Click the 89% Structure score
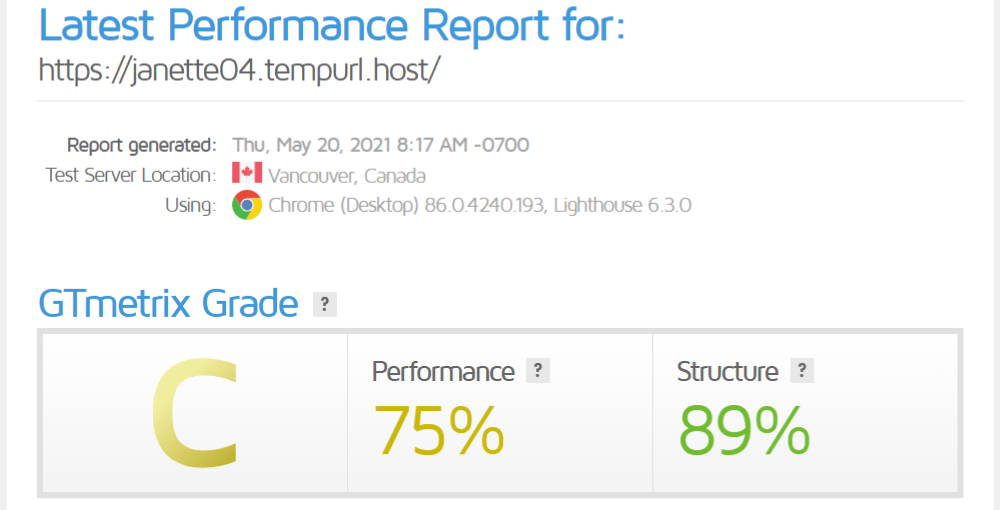The width and height of the screenshot is (1000, 510). (744, 431)
